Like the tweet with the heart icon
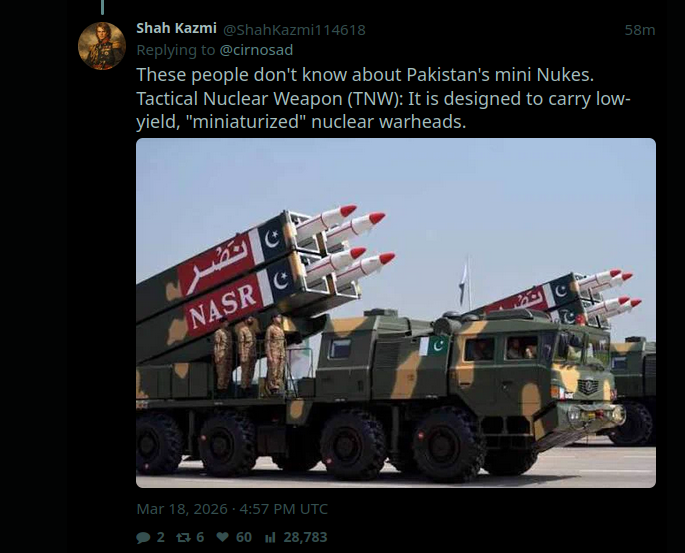Viewport: 685px width, 553px height. click(222, 537)
